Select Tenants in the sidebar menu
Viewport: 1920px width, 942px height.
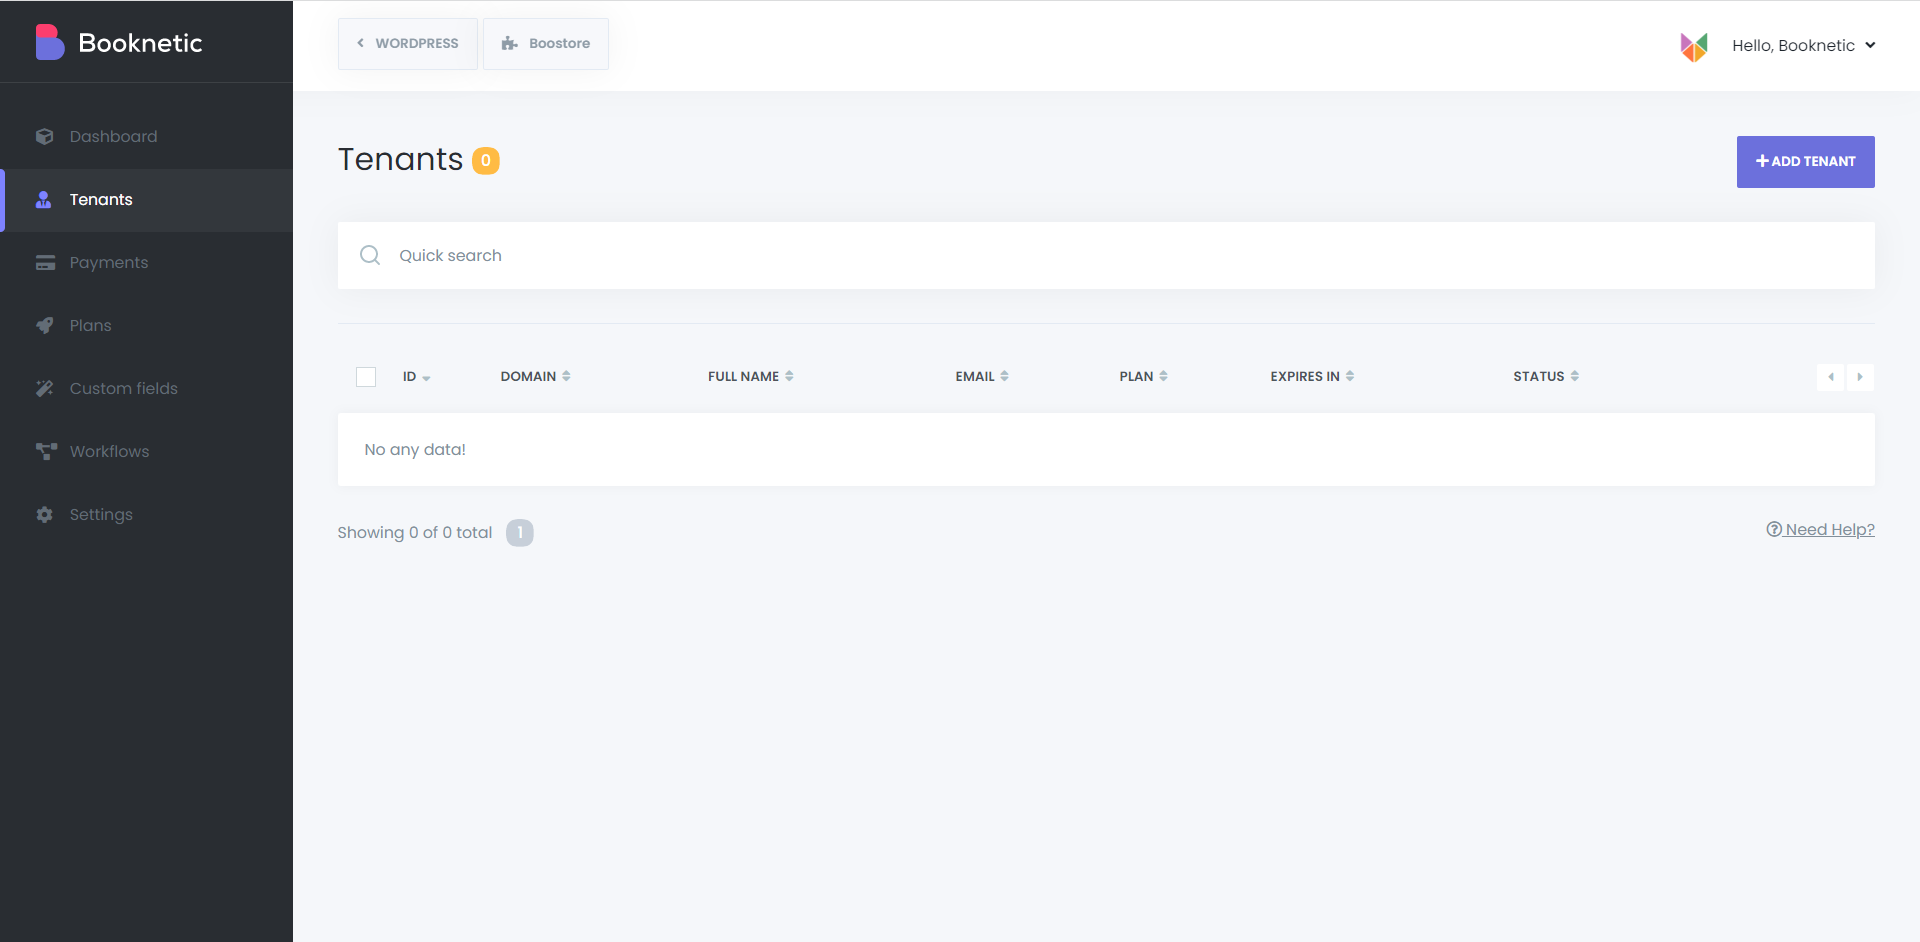(101, 200)
